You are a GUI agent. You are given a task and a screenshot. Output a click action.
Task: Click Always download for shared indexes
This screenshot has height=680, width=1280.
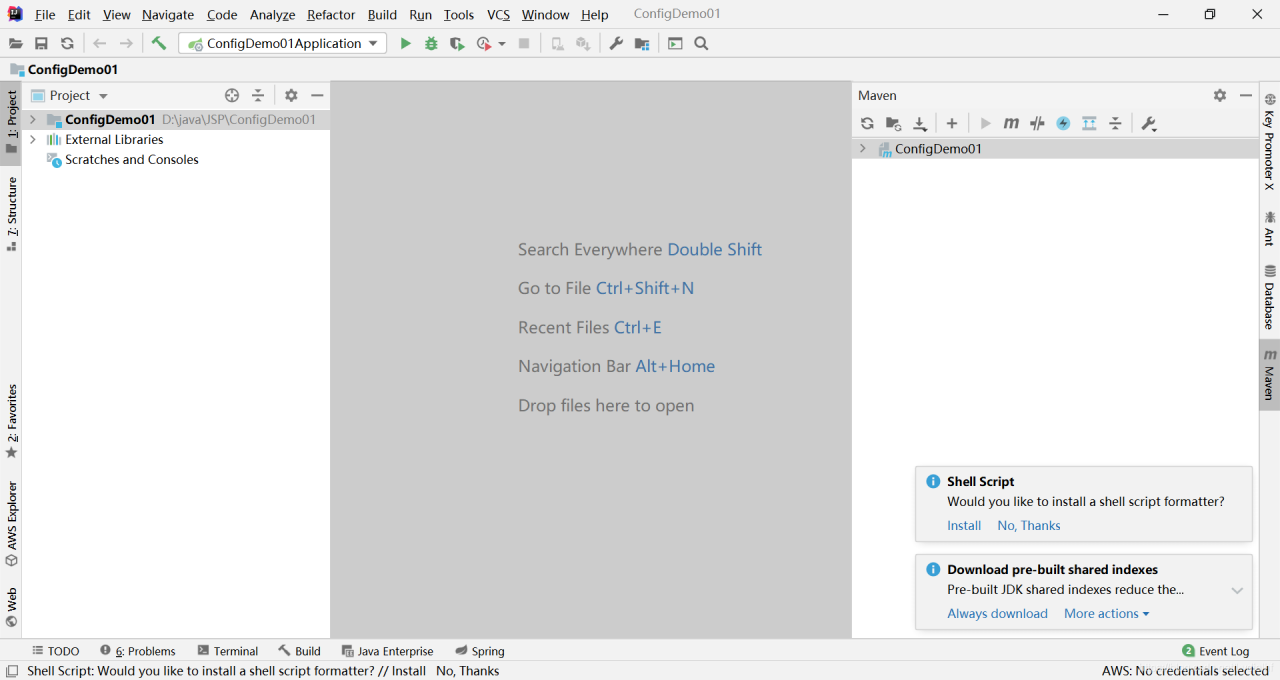(x=997, y=614)
